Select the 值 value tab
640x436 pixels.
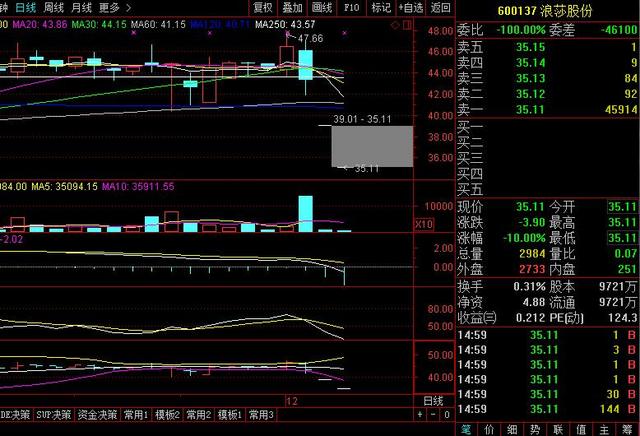(581, 429)
